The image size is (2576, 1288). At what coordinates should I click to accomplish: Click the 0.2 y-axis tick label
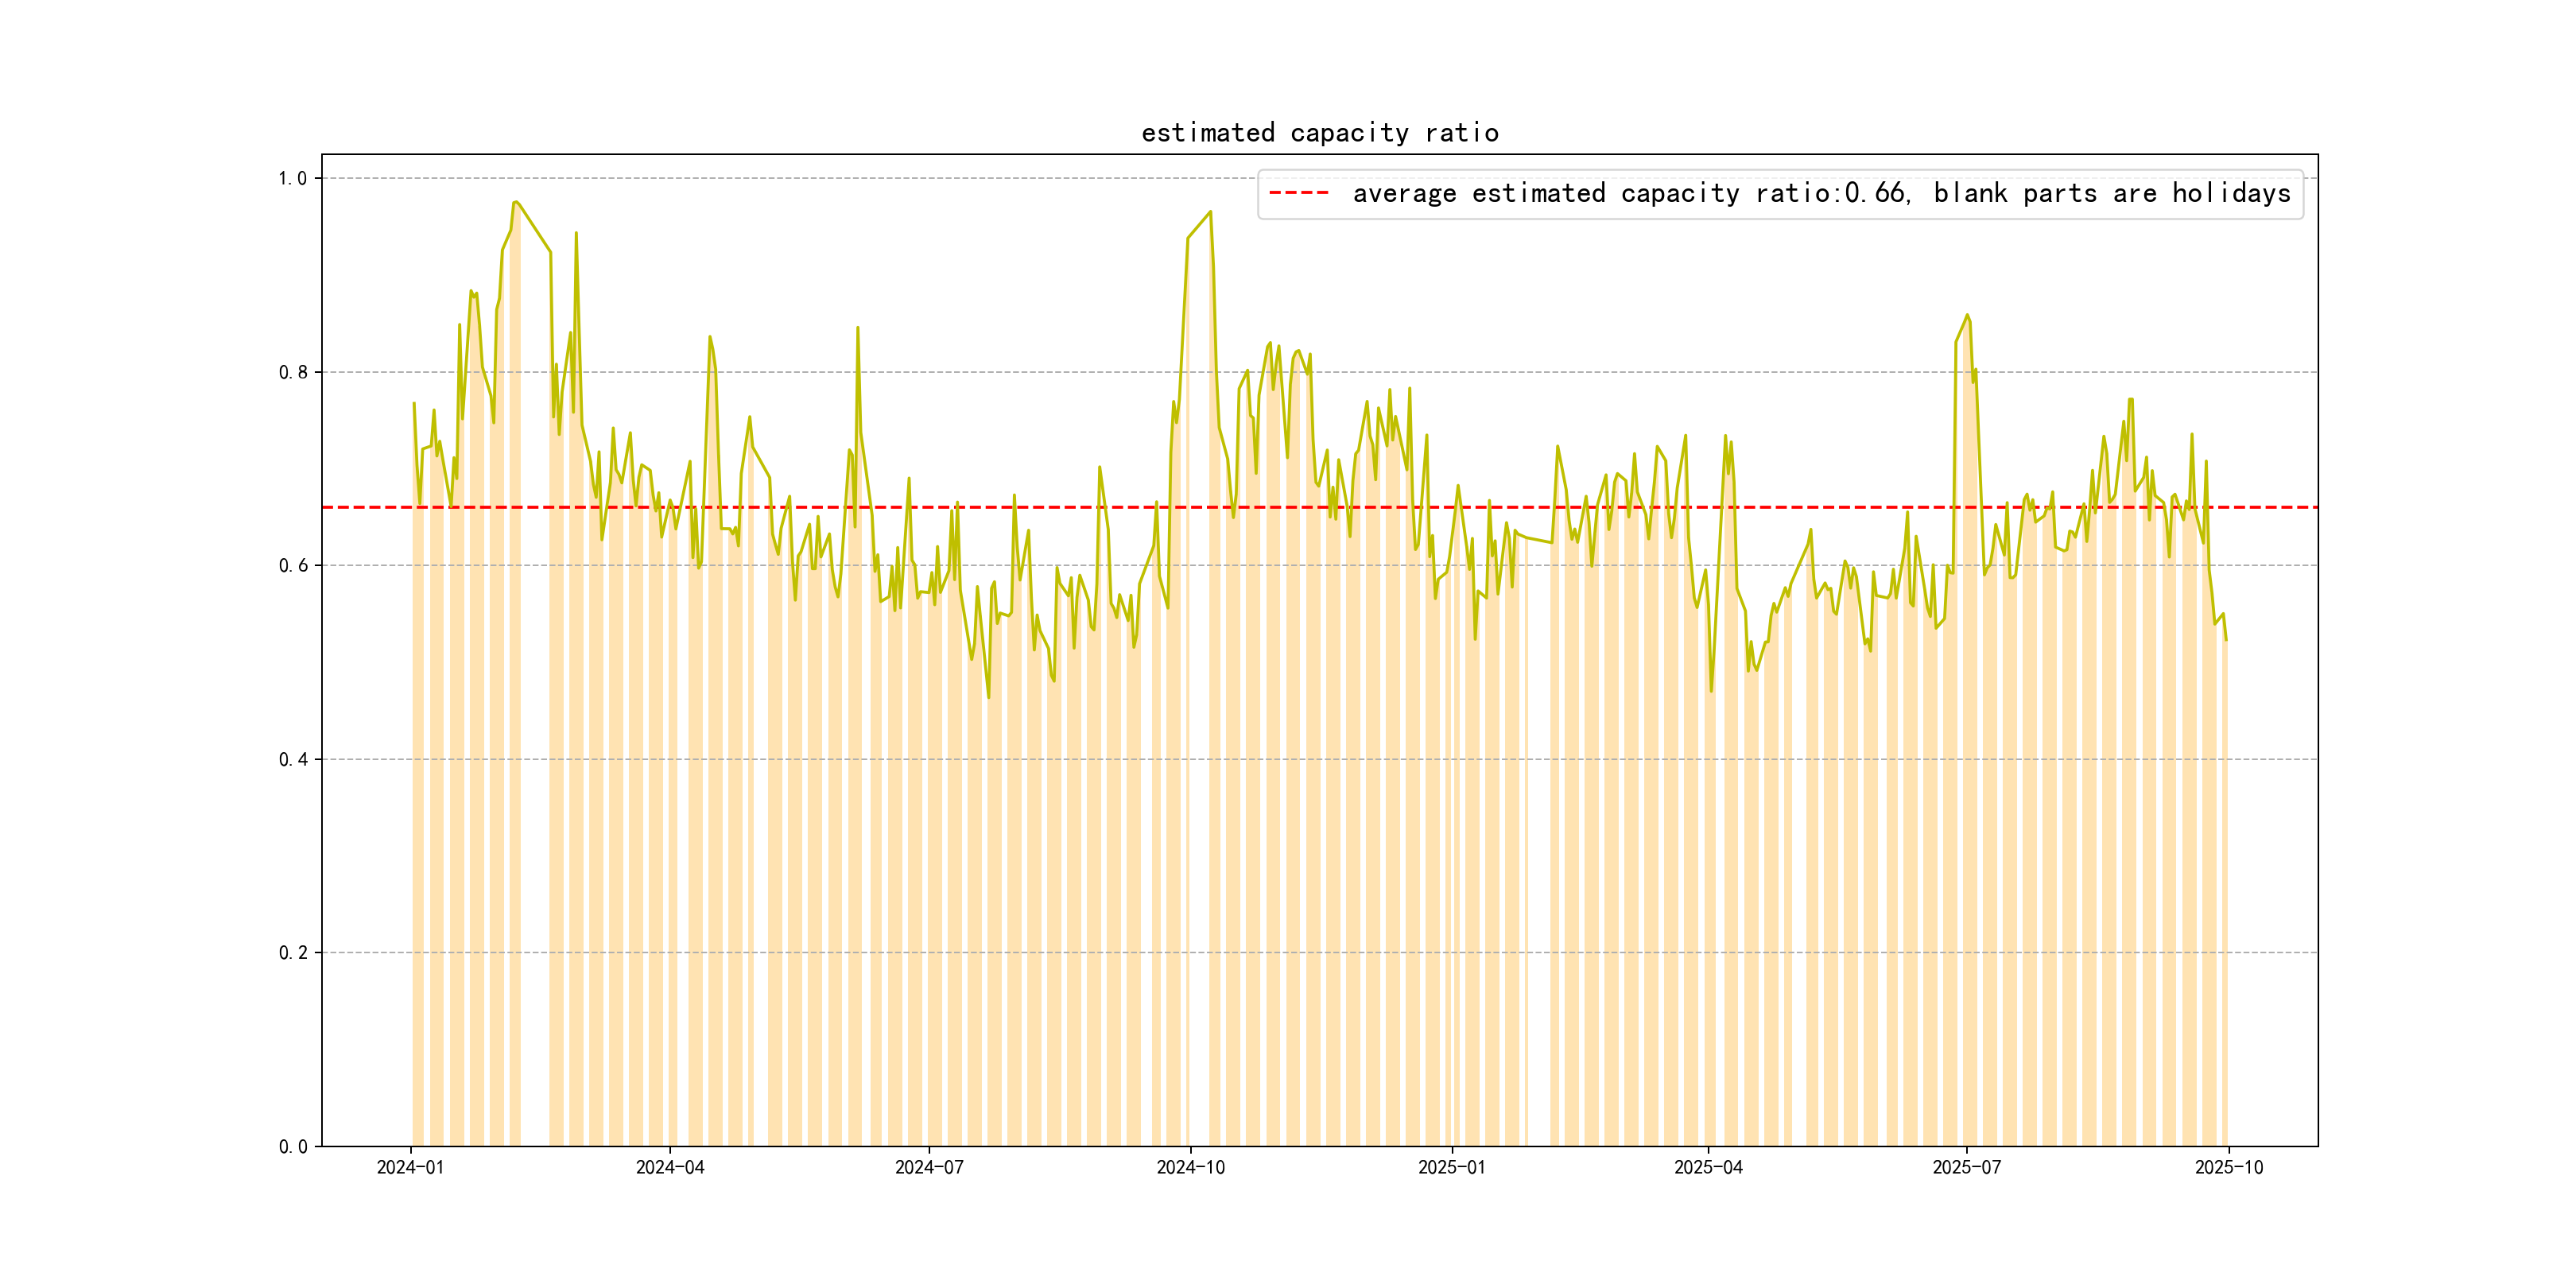coord(293,953)
